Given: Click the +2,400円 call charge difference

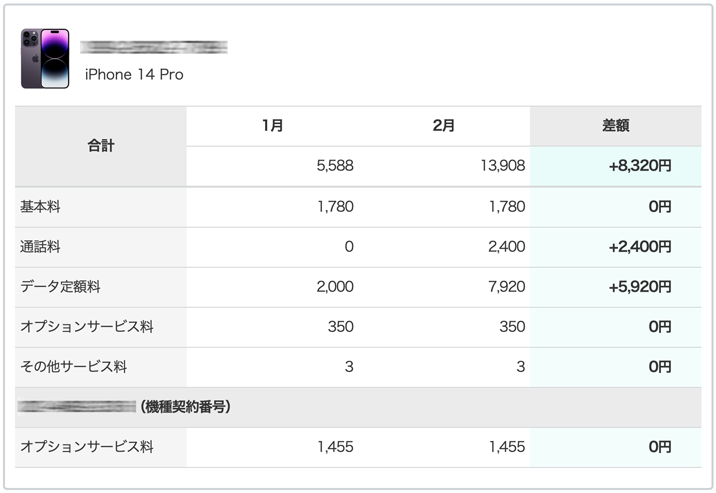Looking at the screenshot, I should click(x=639, y=247).
